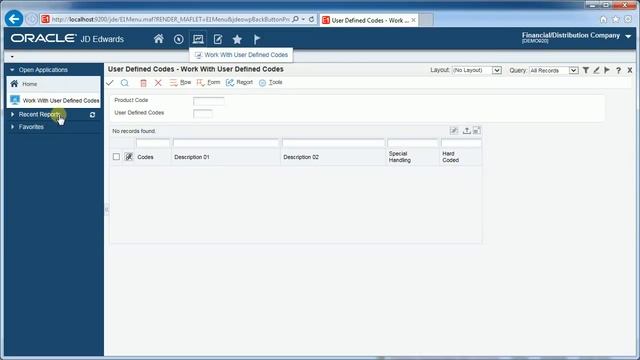Expand the Recent Reports section
The width and height of the screenshot is (640, 360).
[12, 115]
